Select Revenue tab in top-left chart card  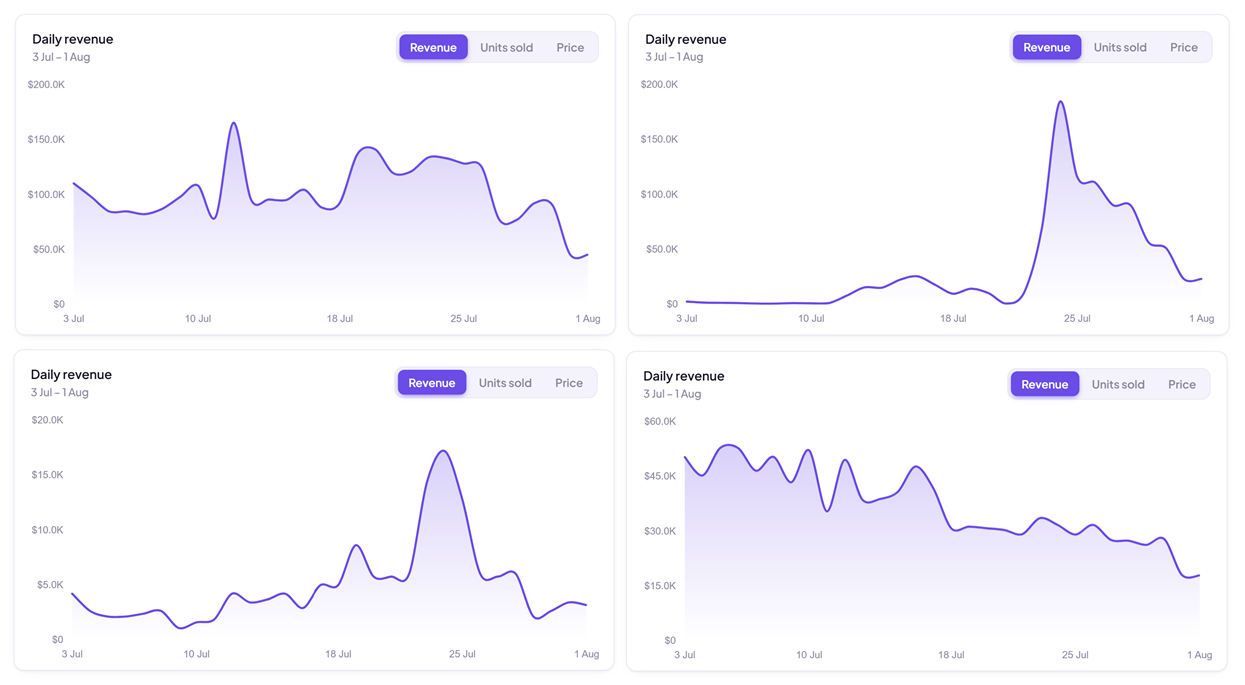click(x=433, y=47)
